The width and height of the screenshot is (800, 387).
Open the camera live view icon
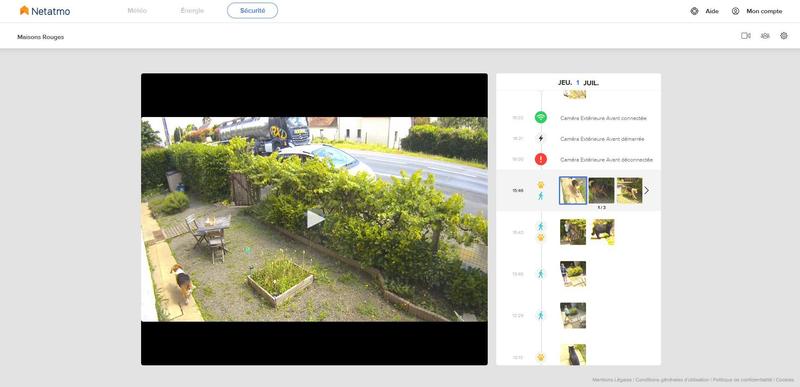click(x=745, y=36)
